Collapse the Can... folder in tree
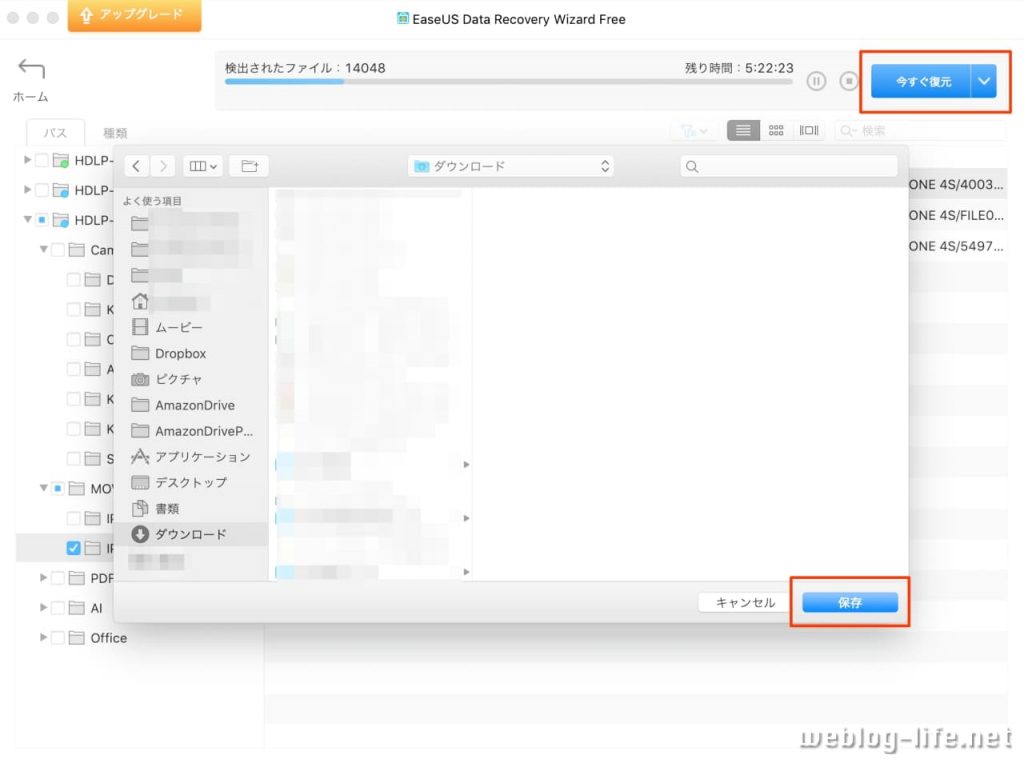Viewport: 1024px width, 763px height. [43, 250]
